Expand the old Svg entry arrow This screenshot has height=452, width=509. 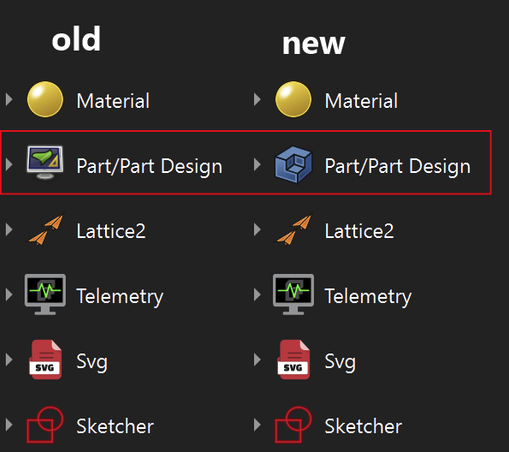(x=9, y=359)
